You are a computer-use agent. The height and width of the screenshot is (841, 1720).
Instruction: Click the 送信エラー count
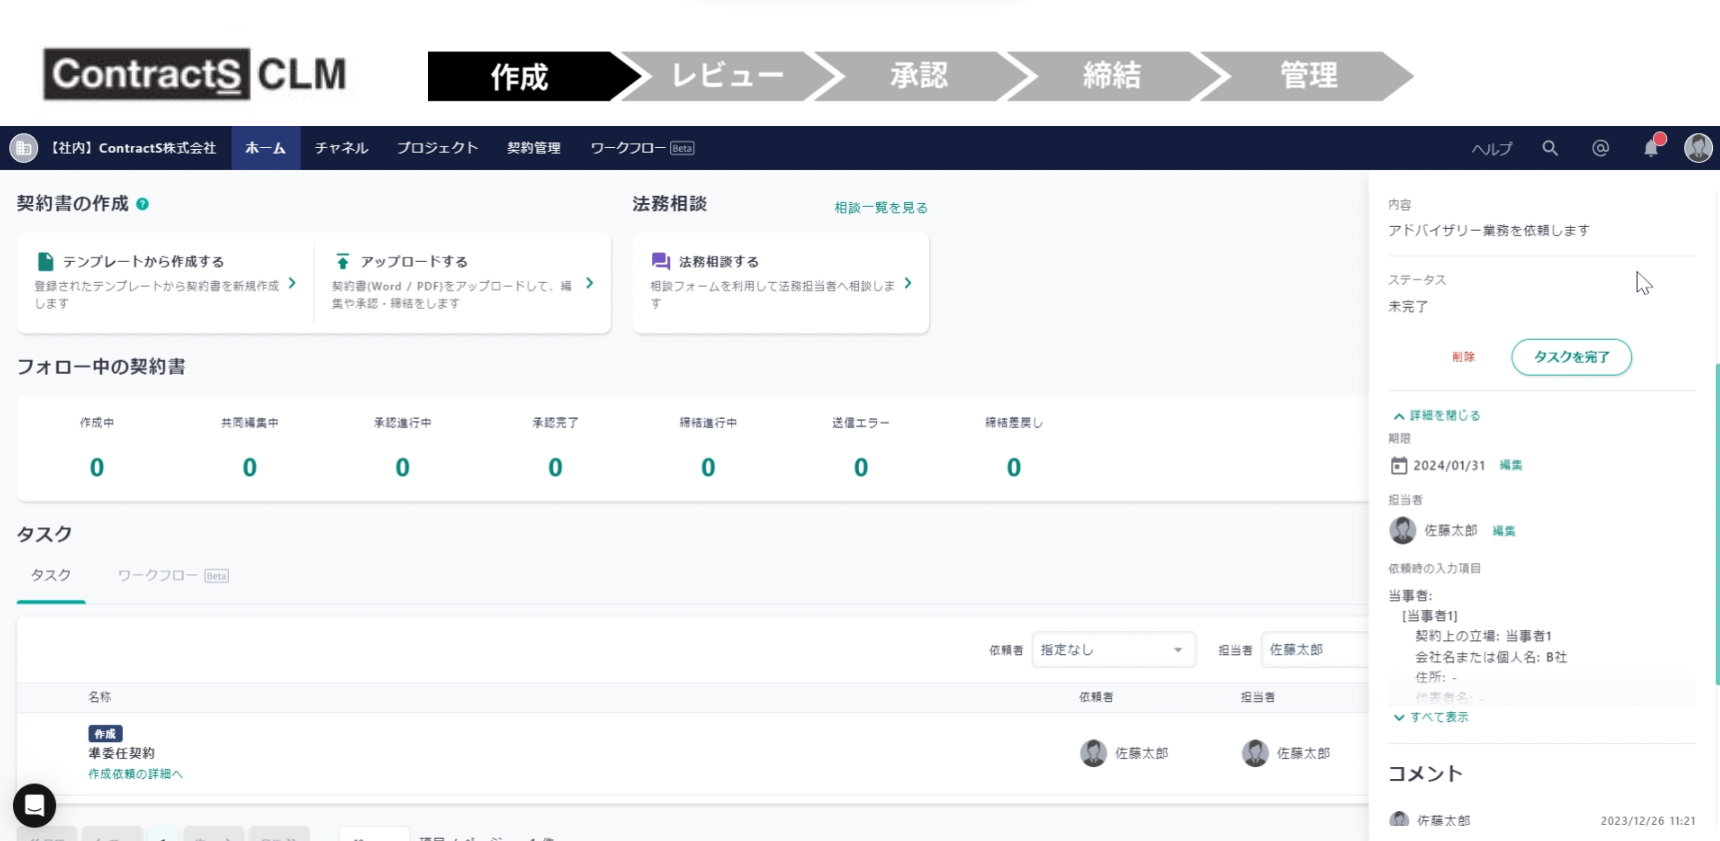(x=861, y=467)
